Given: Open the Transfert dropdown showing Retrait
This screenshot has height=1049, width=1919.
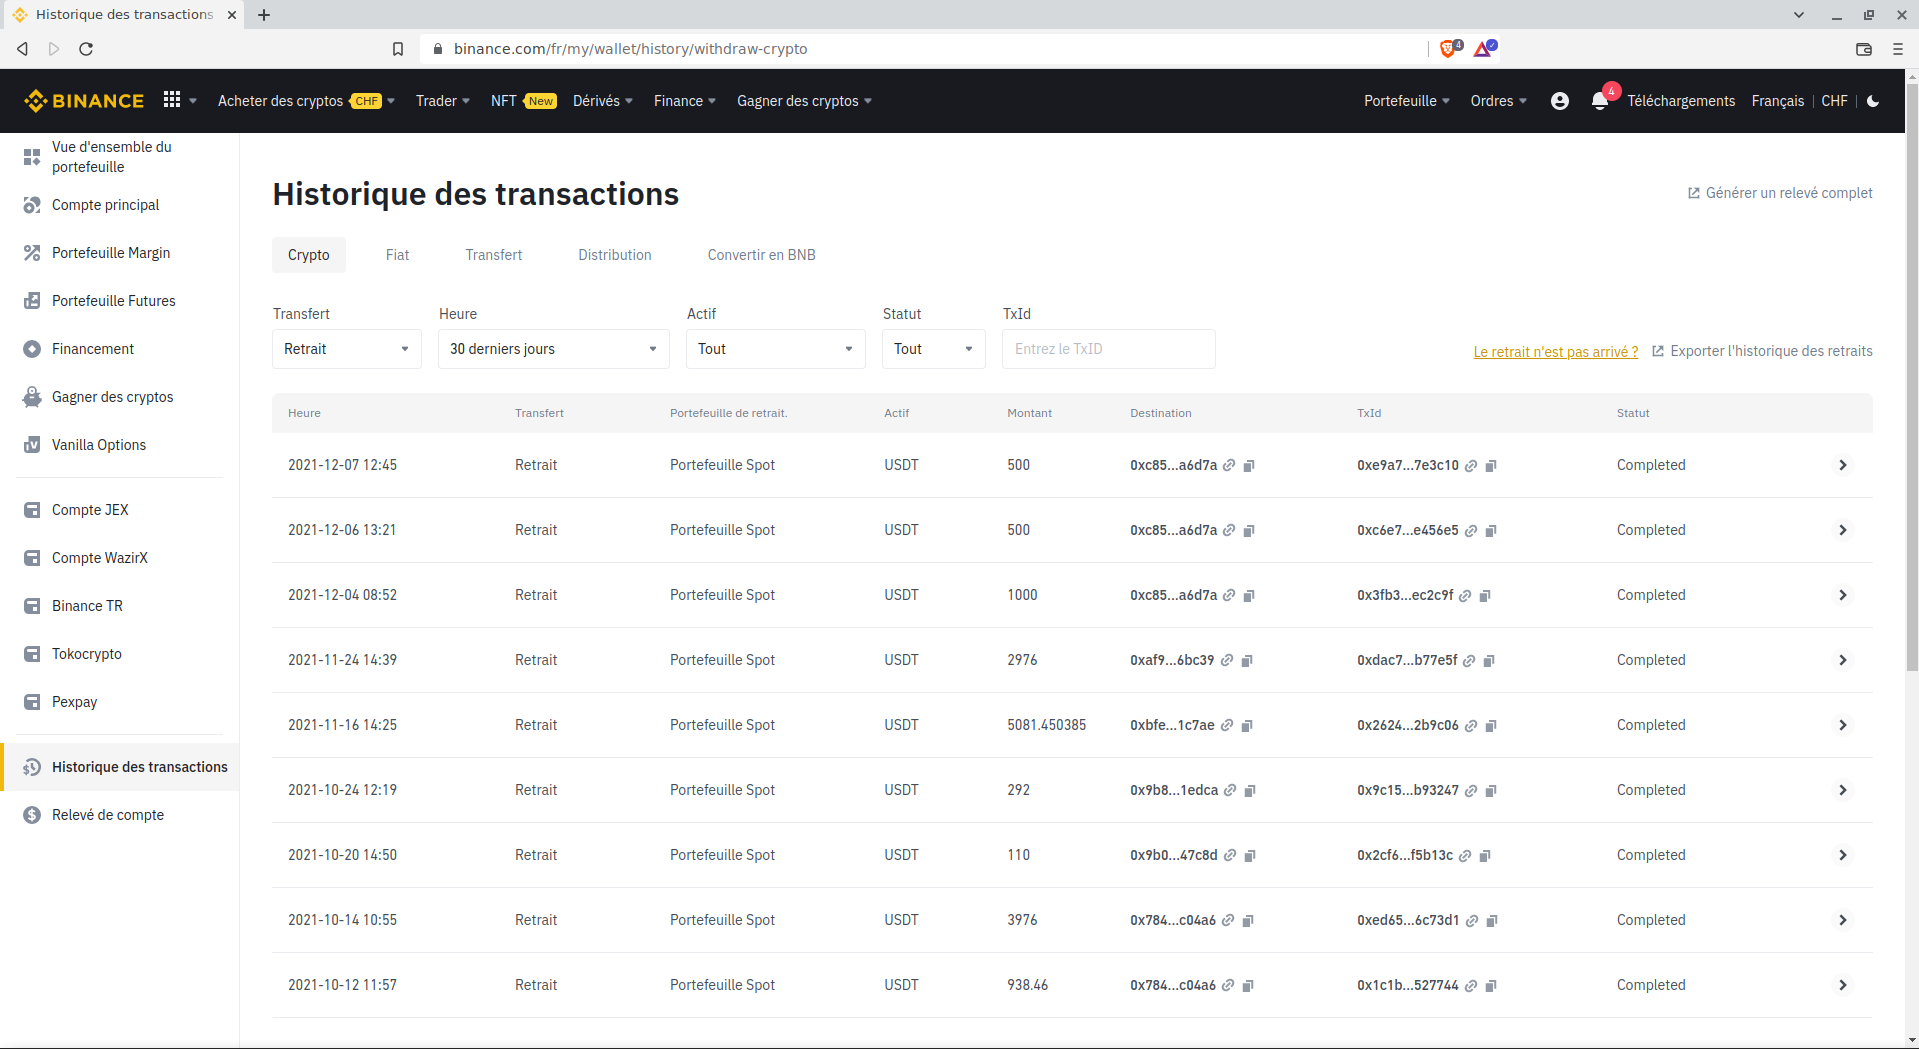Looking at the screenshot, I should tap(346, 349).
